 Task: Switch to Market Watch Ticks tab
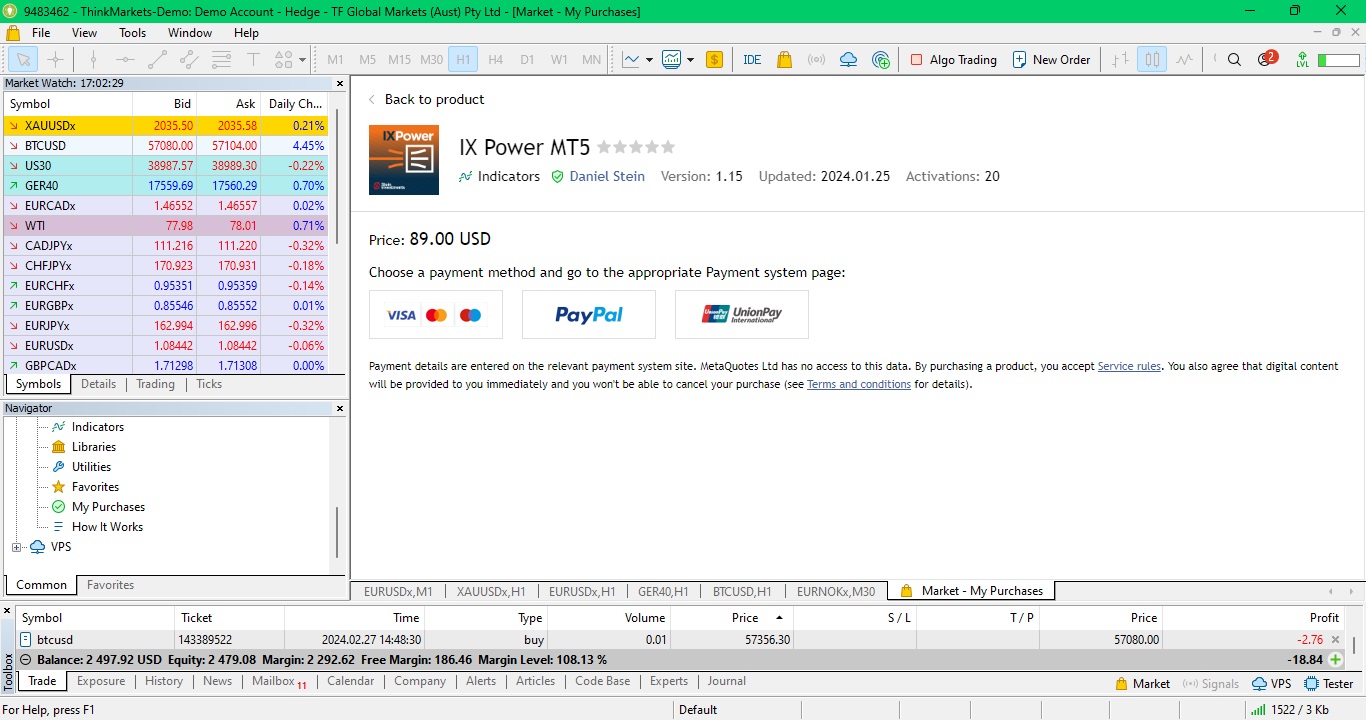click(x=209, y=384)
